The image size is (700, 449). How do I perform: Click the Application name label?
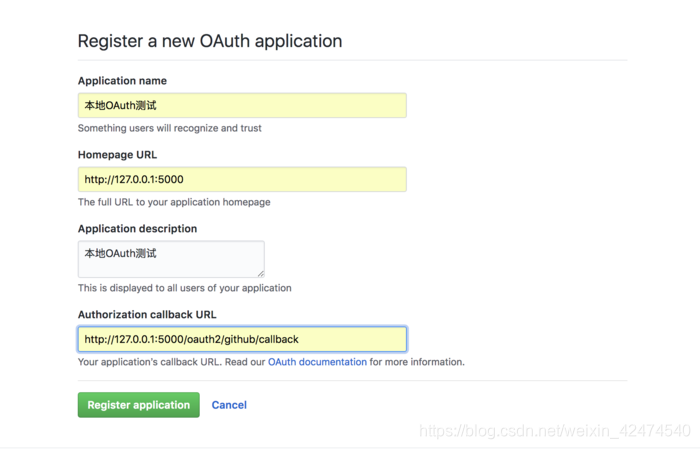coord(122,81)
